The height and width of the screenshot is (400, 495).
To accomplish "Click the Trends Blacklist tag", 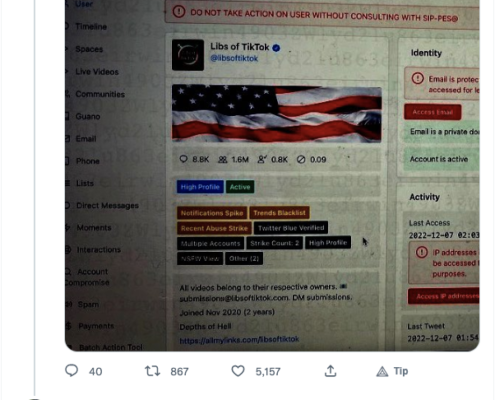I will (279, 213).
